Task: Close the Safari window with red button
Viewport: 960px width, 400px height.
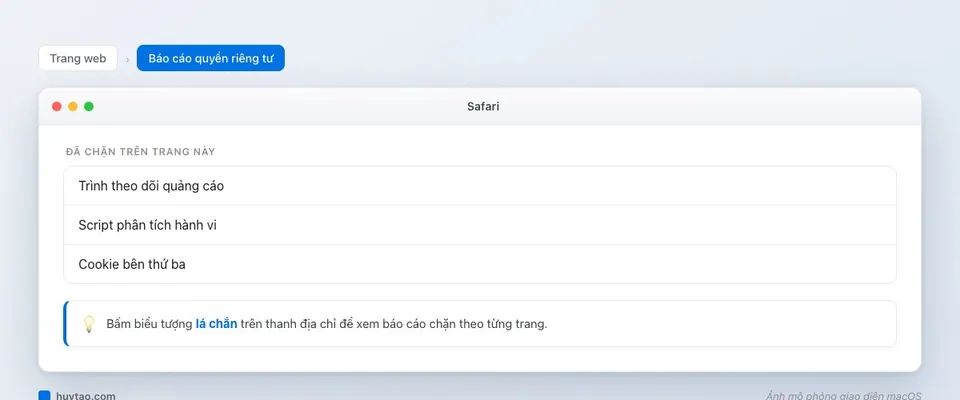Action: (57, 107)
